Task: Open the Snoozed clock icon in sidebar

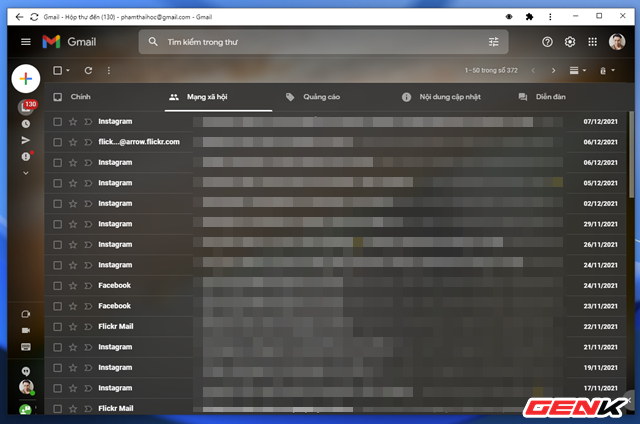Action: click(x=26, y=124)
